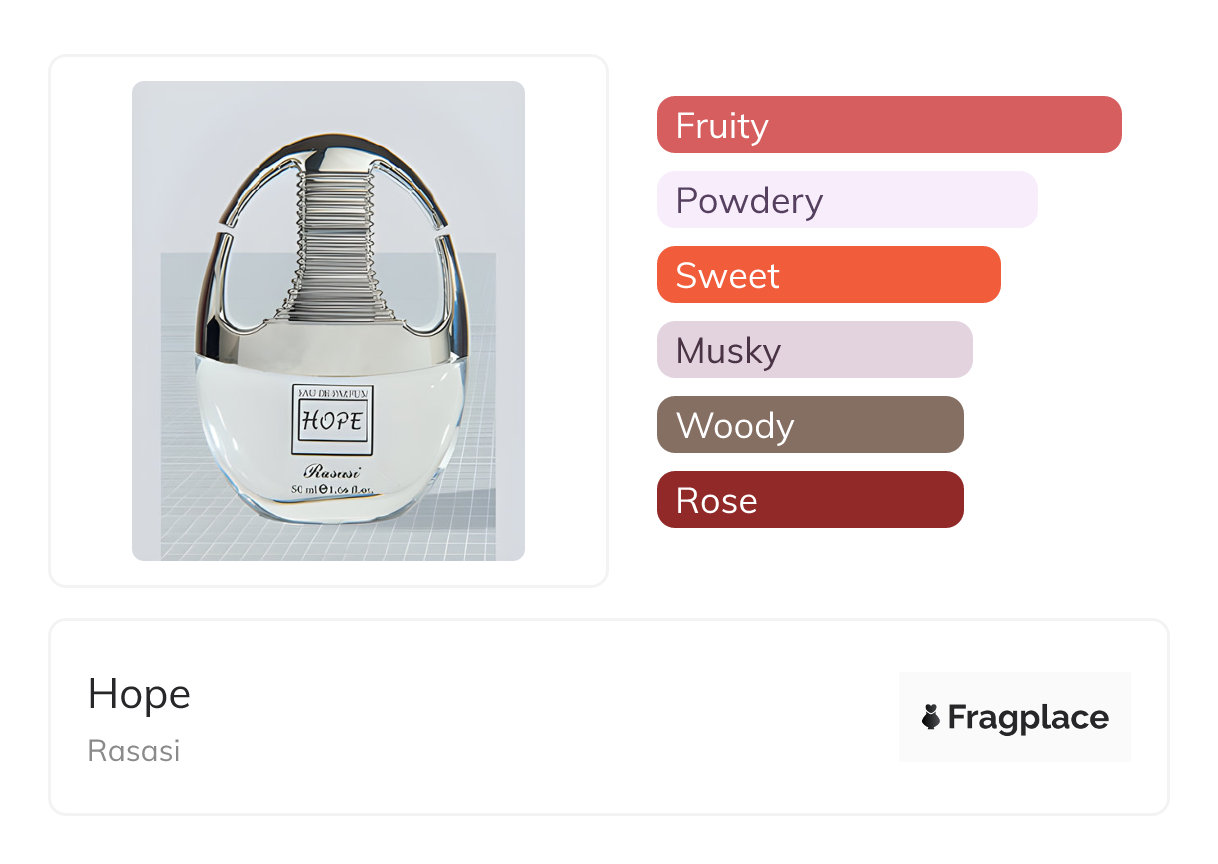Open the Rasasi brand name link
Viewport: 1218px width, 864px height.
click(134, 750)
